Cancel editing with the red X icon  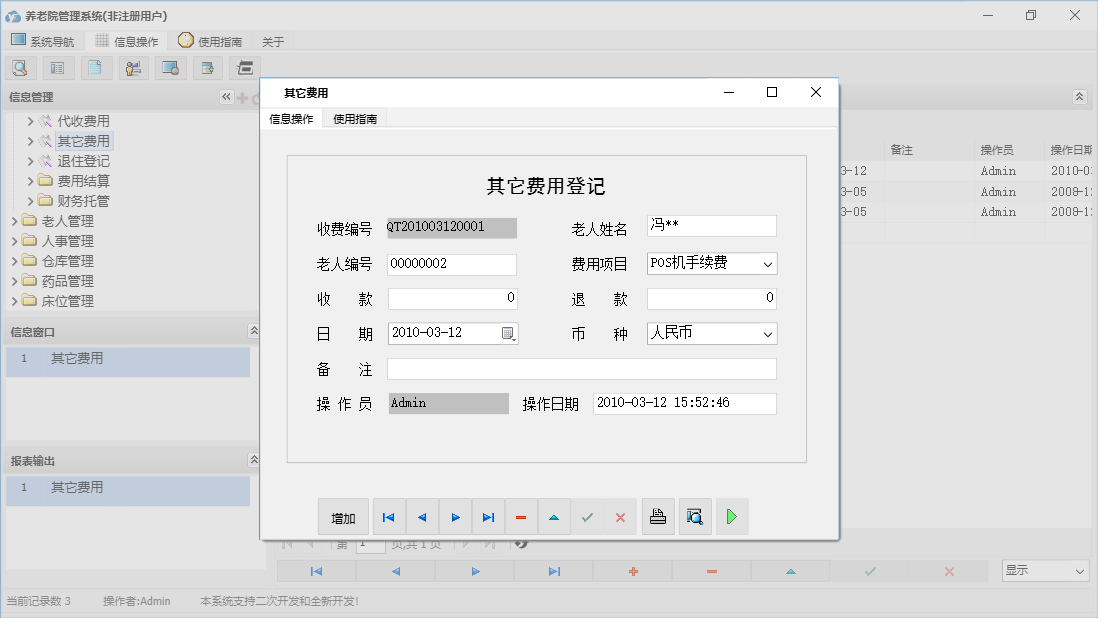click(x=620, y=516)
